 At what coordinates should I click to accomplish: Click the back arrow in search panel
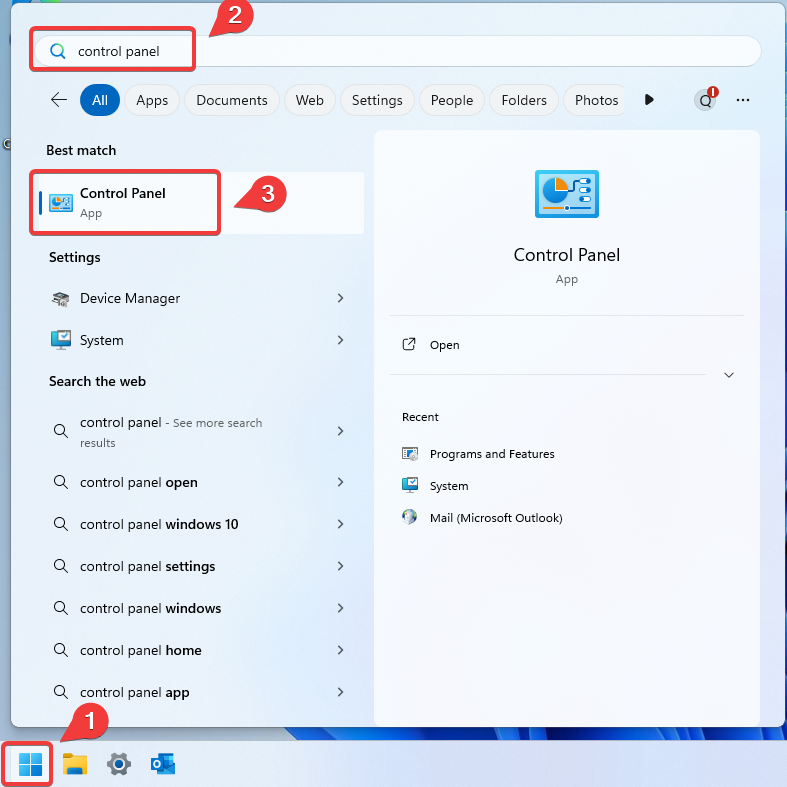pyautogui.click(x=59, y=100)
